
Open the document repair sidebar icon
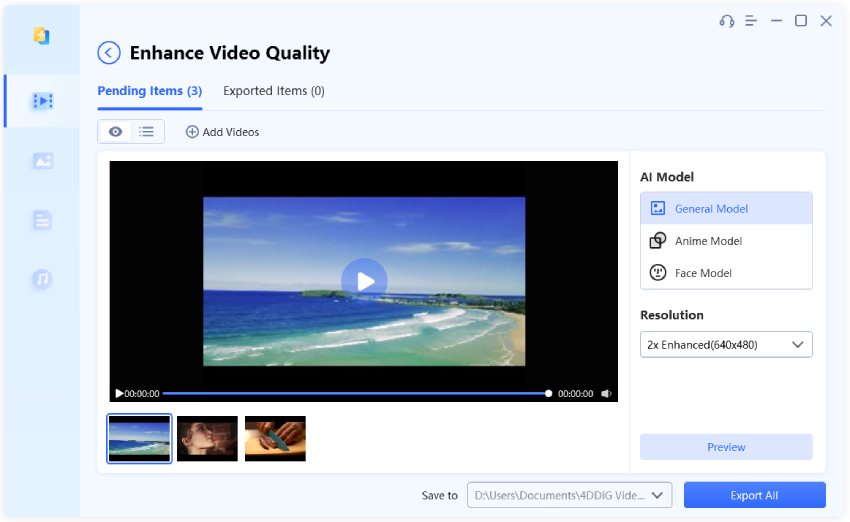coord(42,220)
